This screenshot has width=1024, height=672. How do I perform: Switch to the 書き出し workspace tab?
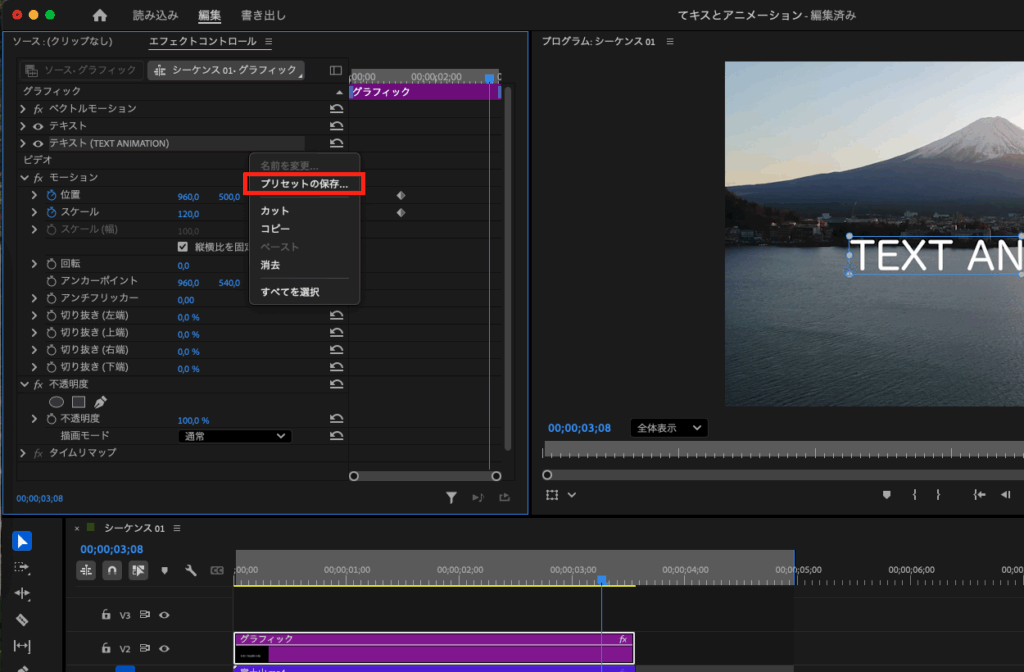263,15
